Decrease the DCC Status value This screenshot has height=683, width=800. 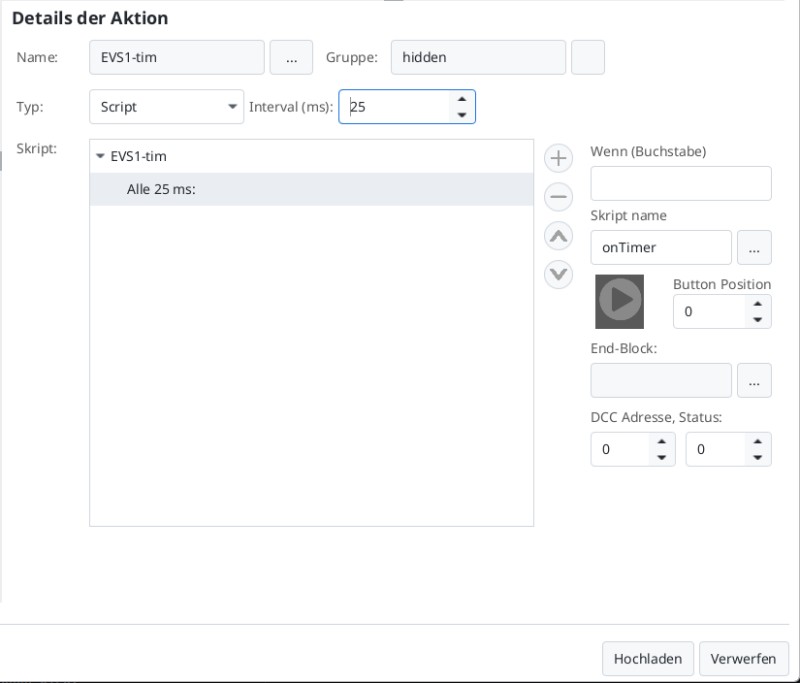coord(758,457)
